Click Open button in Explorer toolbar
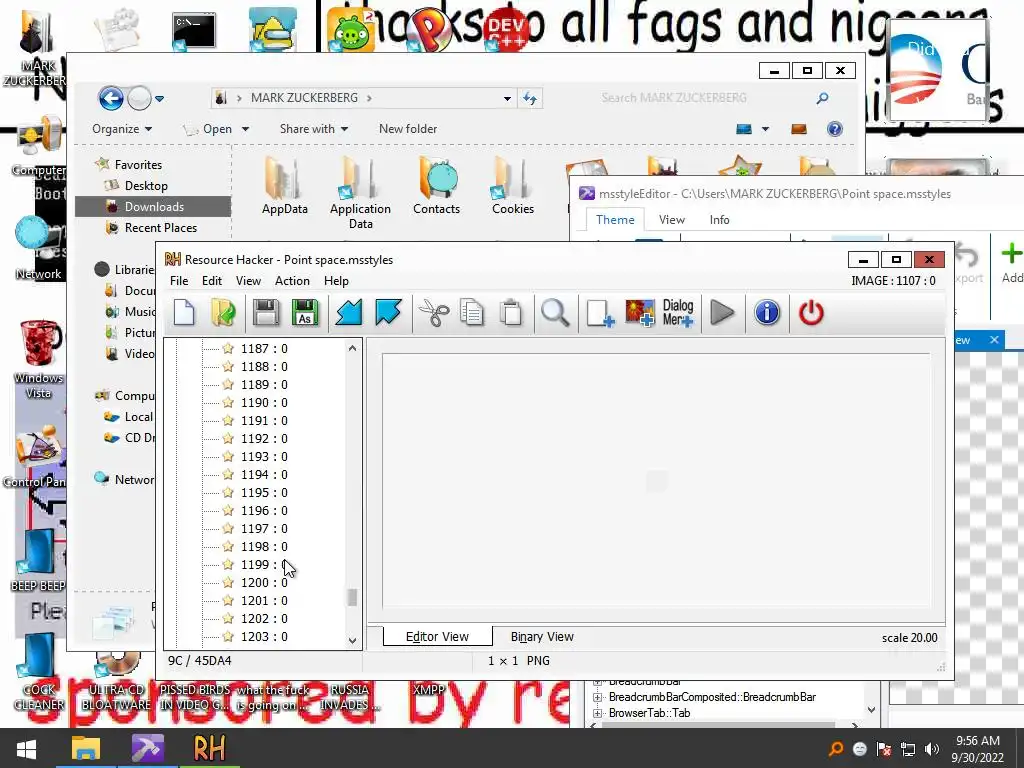 (209, 129)
